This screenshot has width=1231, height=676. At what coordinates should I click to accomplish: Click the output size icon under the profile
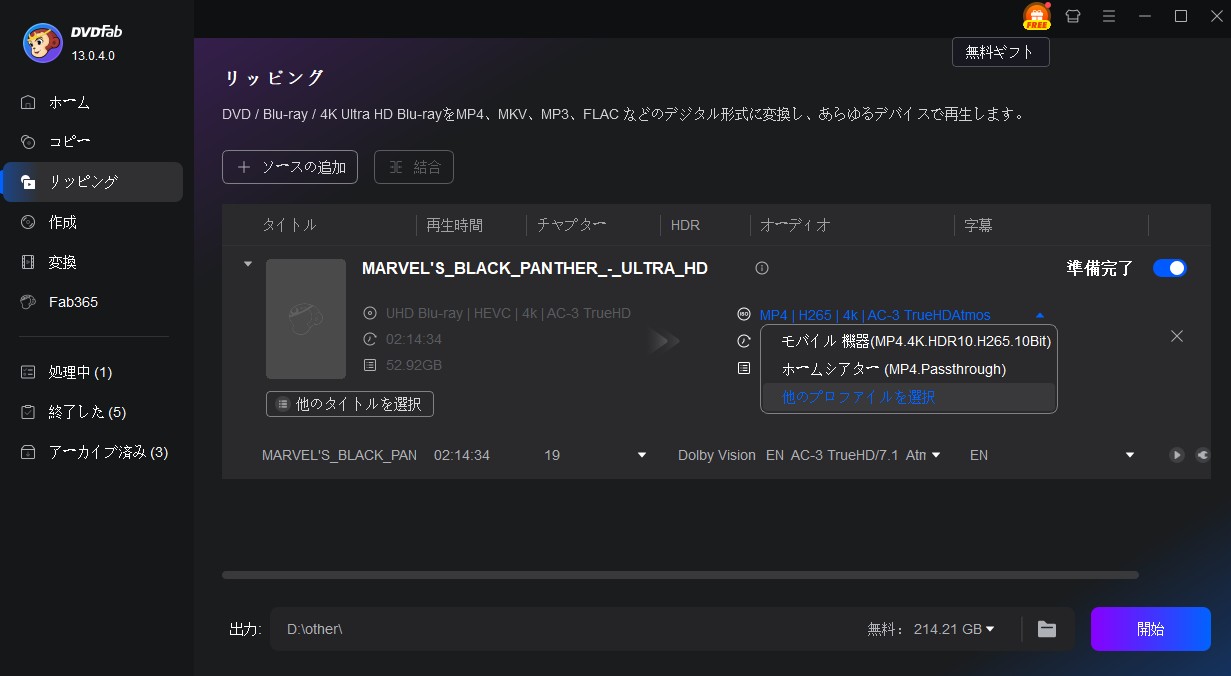[743, 368]
